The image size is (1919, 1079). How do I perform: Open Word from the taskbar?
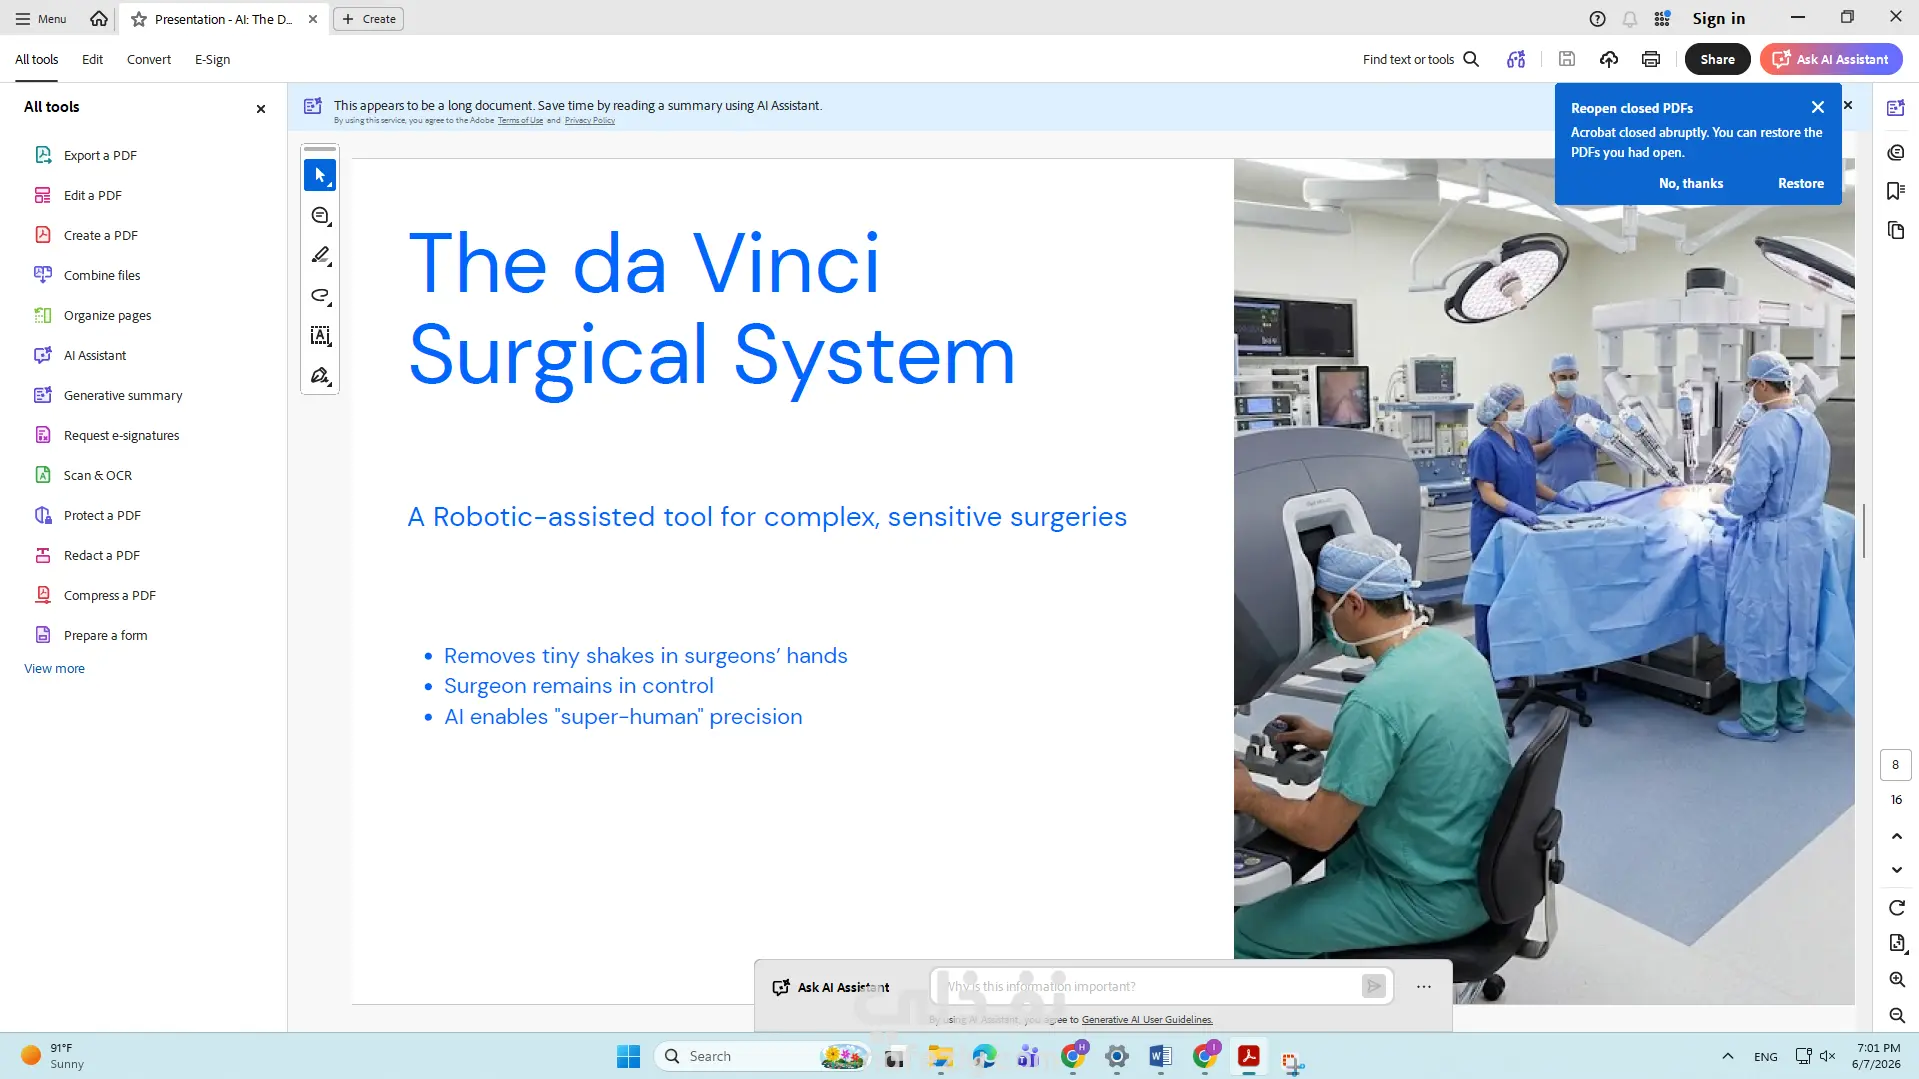[1160, 1056]
